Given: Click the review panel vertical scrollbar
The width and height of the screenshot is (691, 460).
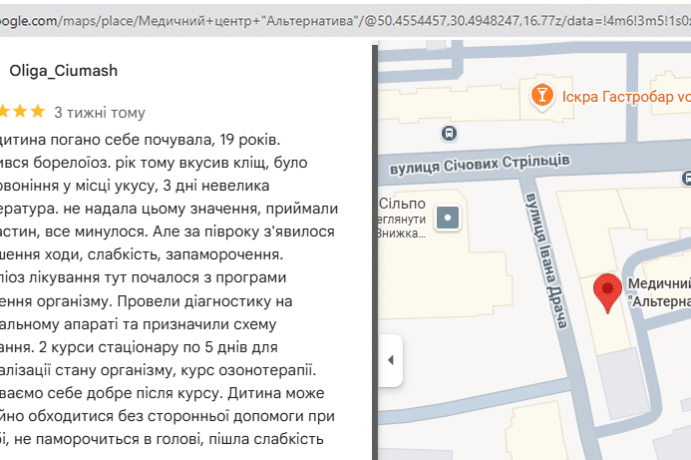Looking at the screenshot, I should pyautogui.click(x=373, y=250).
